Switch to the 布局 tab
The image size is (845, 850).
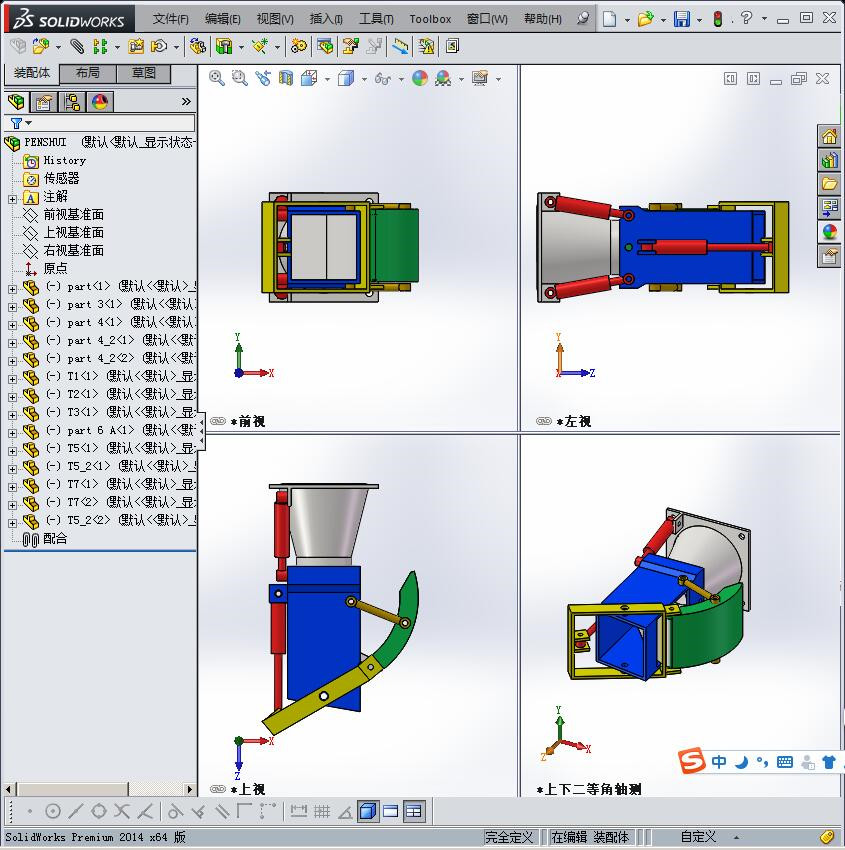point(87,73)
